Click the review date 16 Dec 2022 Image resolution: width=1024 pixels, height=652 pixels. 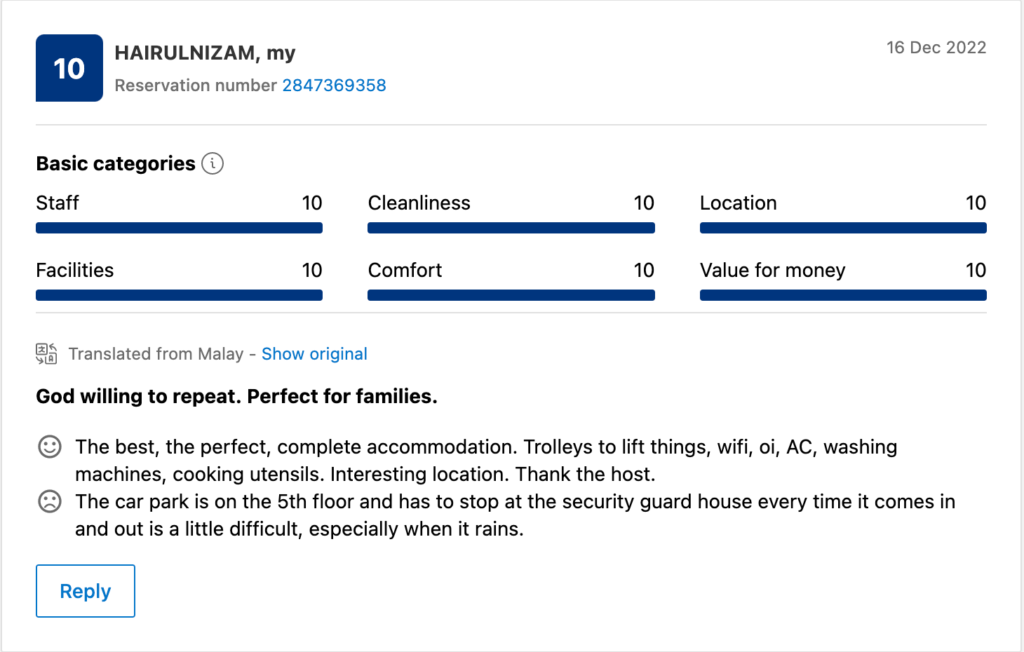pyautogui.click(x=936, y=48)
